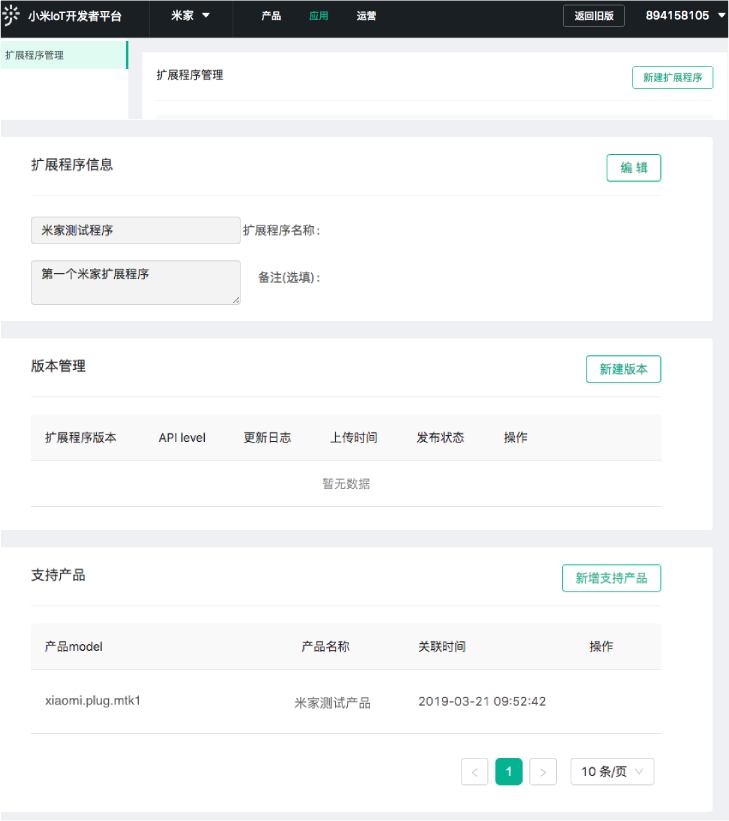Grab the textarea resize handle corner

[x=236, y=299]
